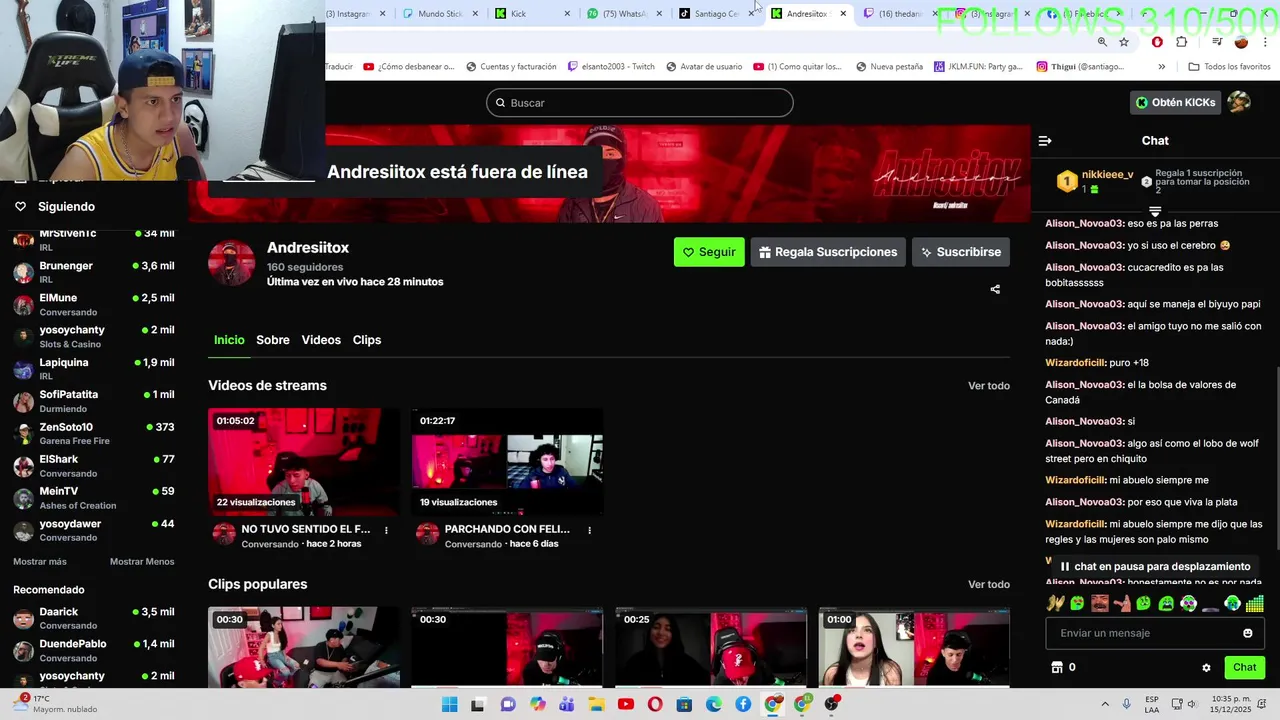The image size is (1280, 720).
Task: Resume the paused chat scrolling banner
Action: point(1155,566)
